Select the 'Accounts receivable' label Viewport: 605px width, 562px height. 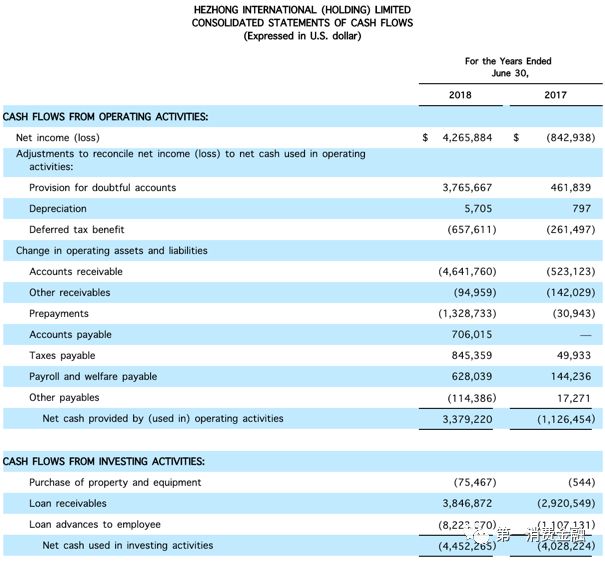pos(76,272)
